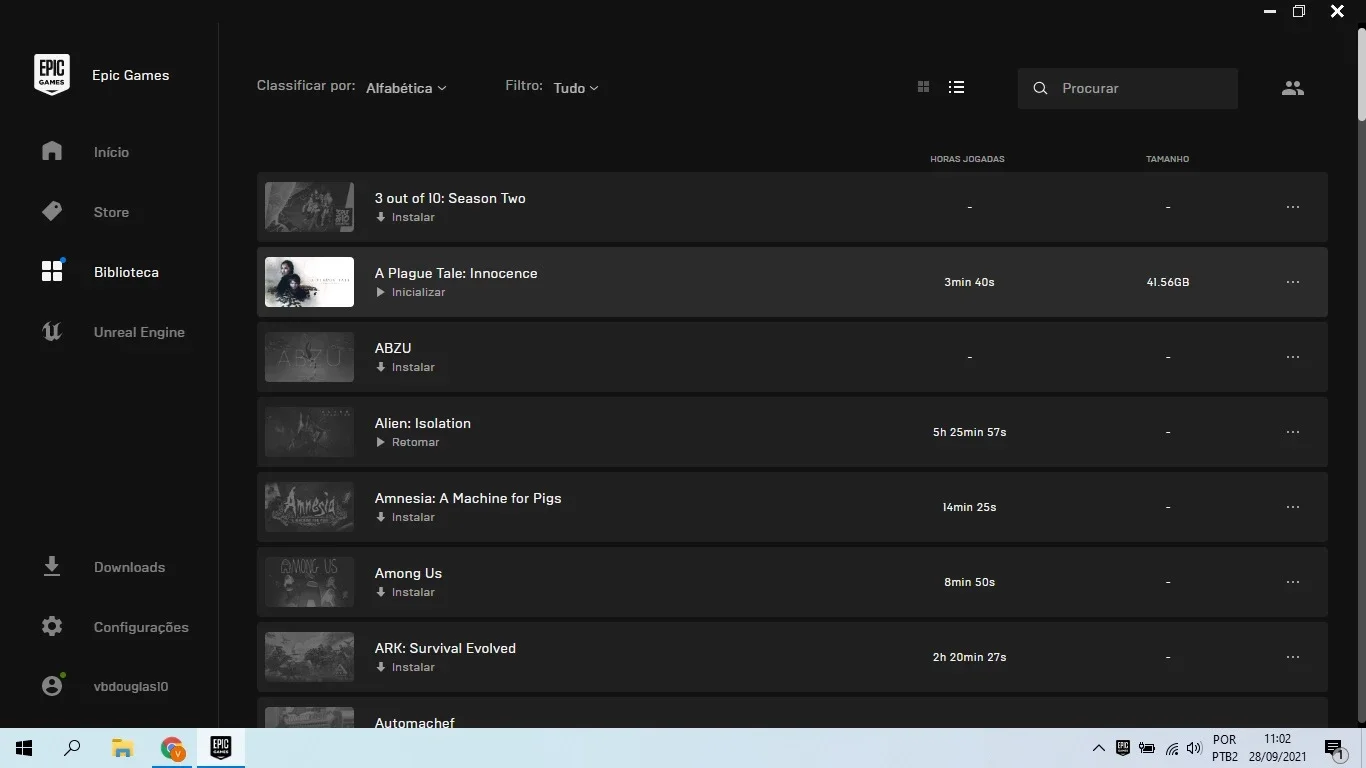This screenshot has width=1366, height=768.
Task: Launch A Plague Tale: Innocence via Inicializar
Action: click(x=410, y=292)
